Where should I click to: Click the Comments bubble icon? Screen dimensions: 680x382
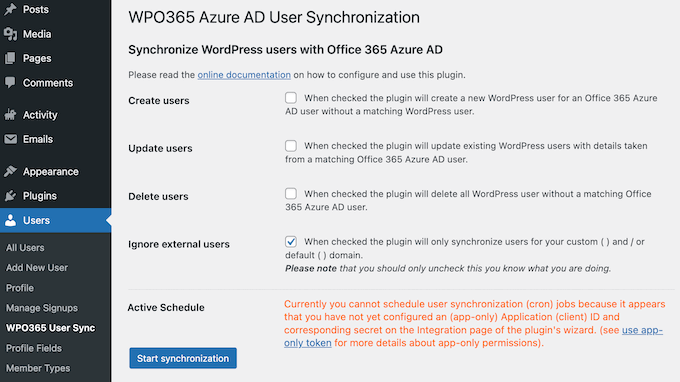coord(10,82)
